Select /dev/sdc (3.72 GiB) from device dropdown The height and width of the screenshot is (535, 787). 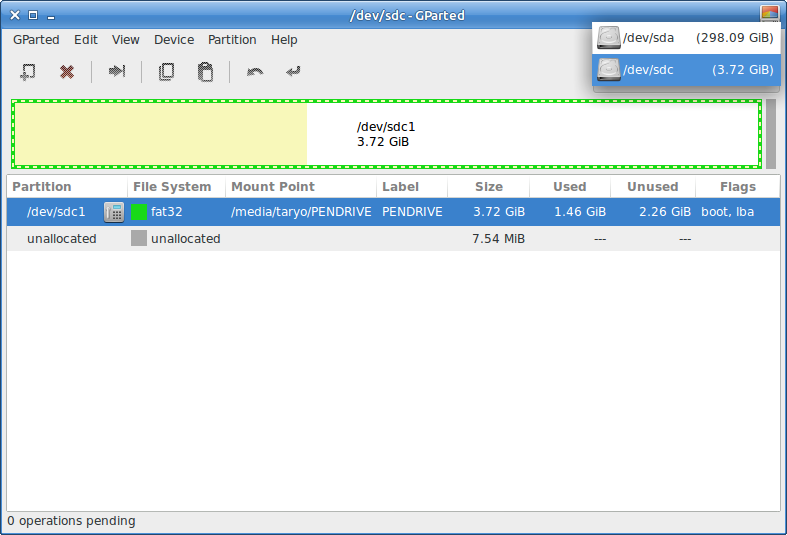pos(686,70)
